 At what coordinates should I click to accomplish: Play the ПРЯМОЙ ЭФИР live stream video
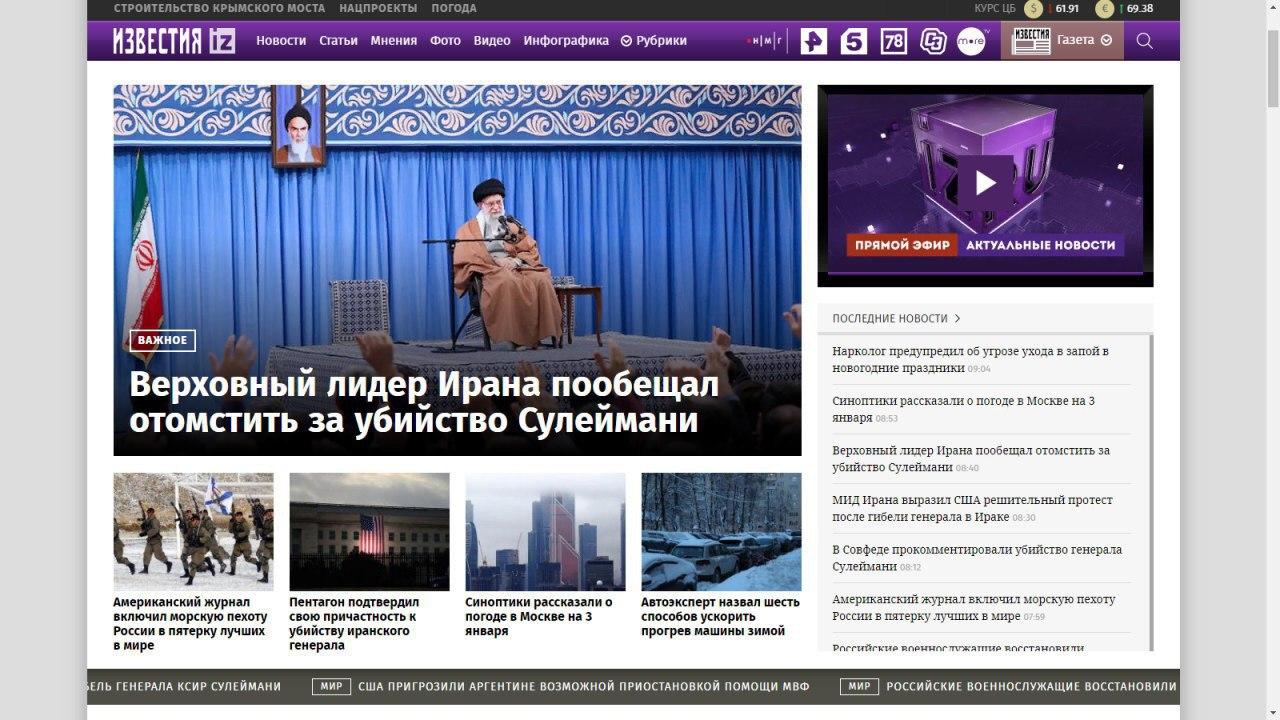[x=985, y=183]
